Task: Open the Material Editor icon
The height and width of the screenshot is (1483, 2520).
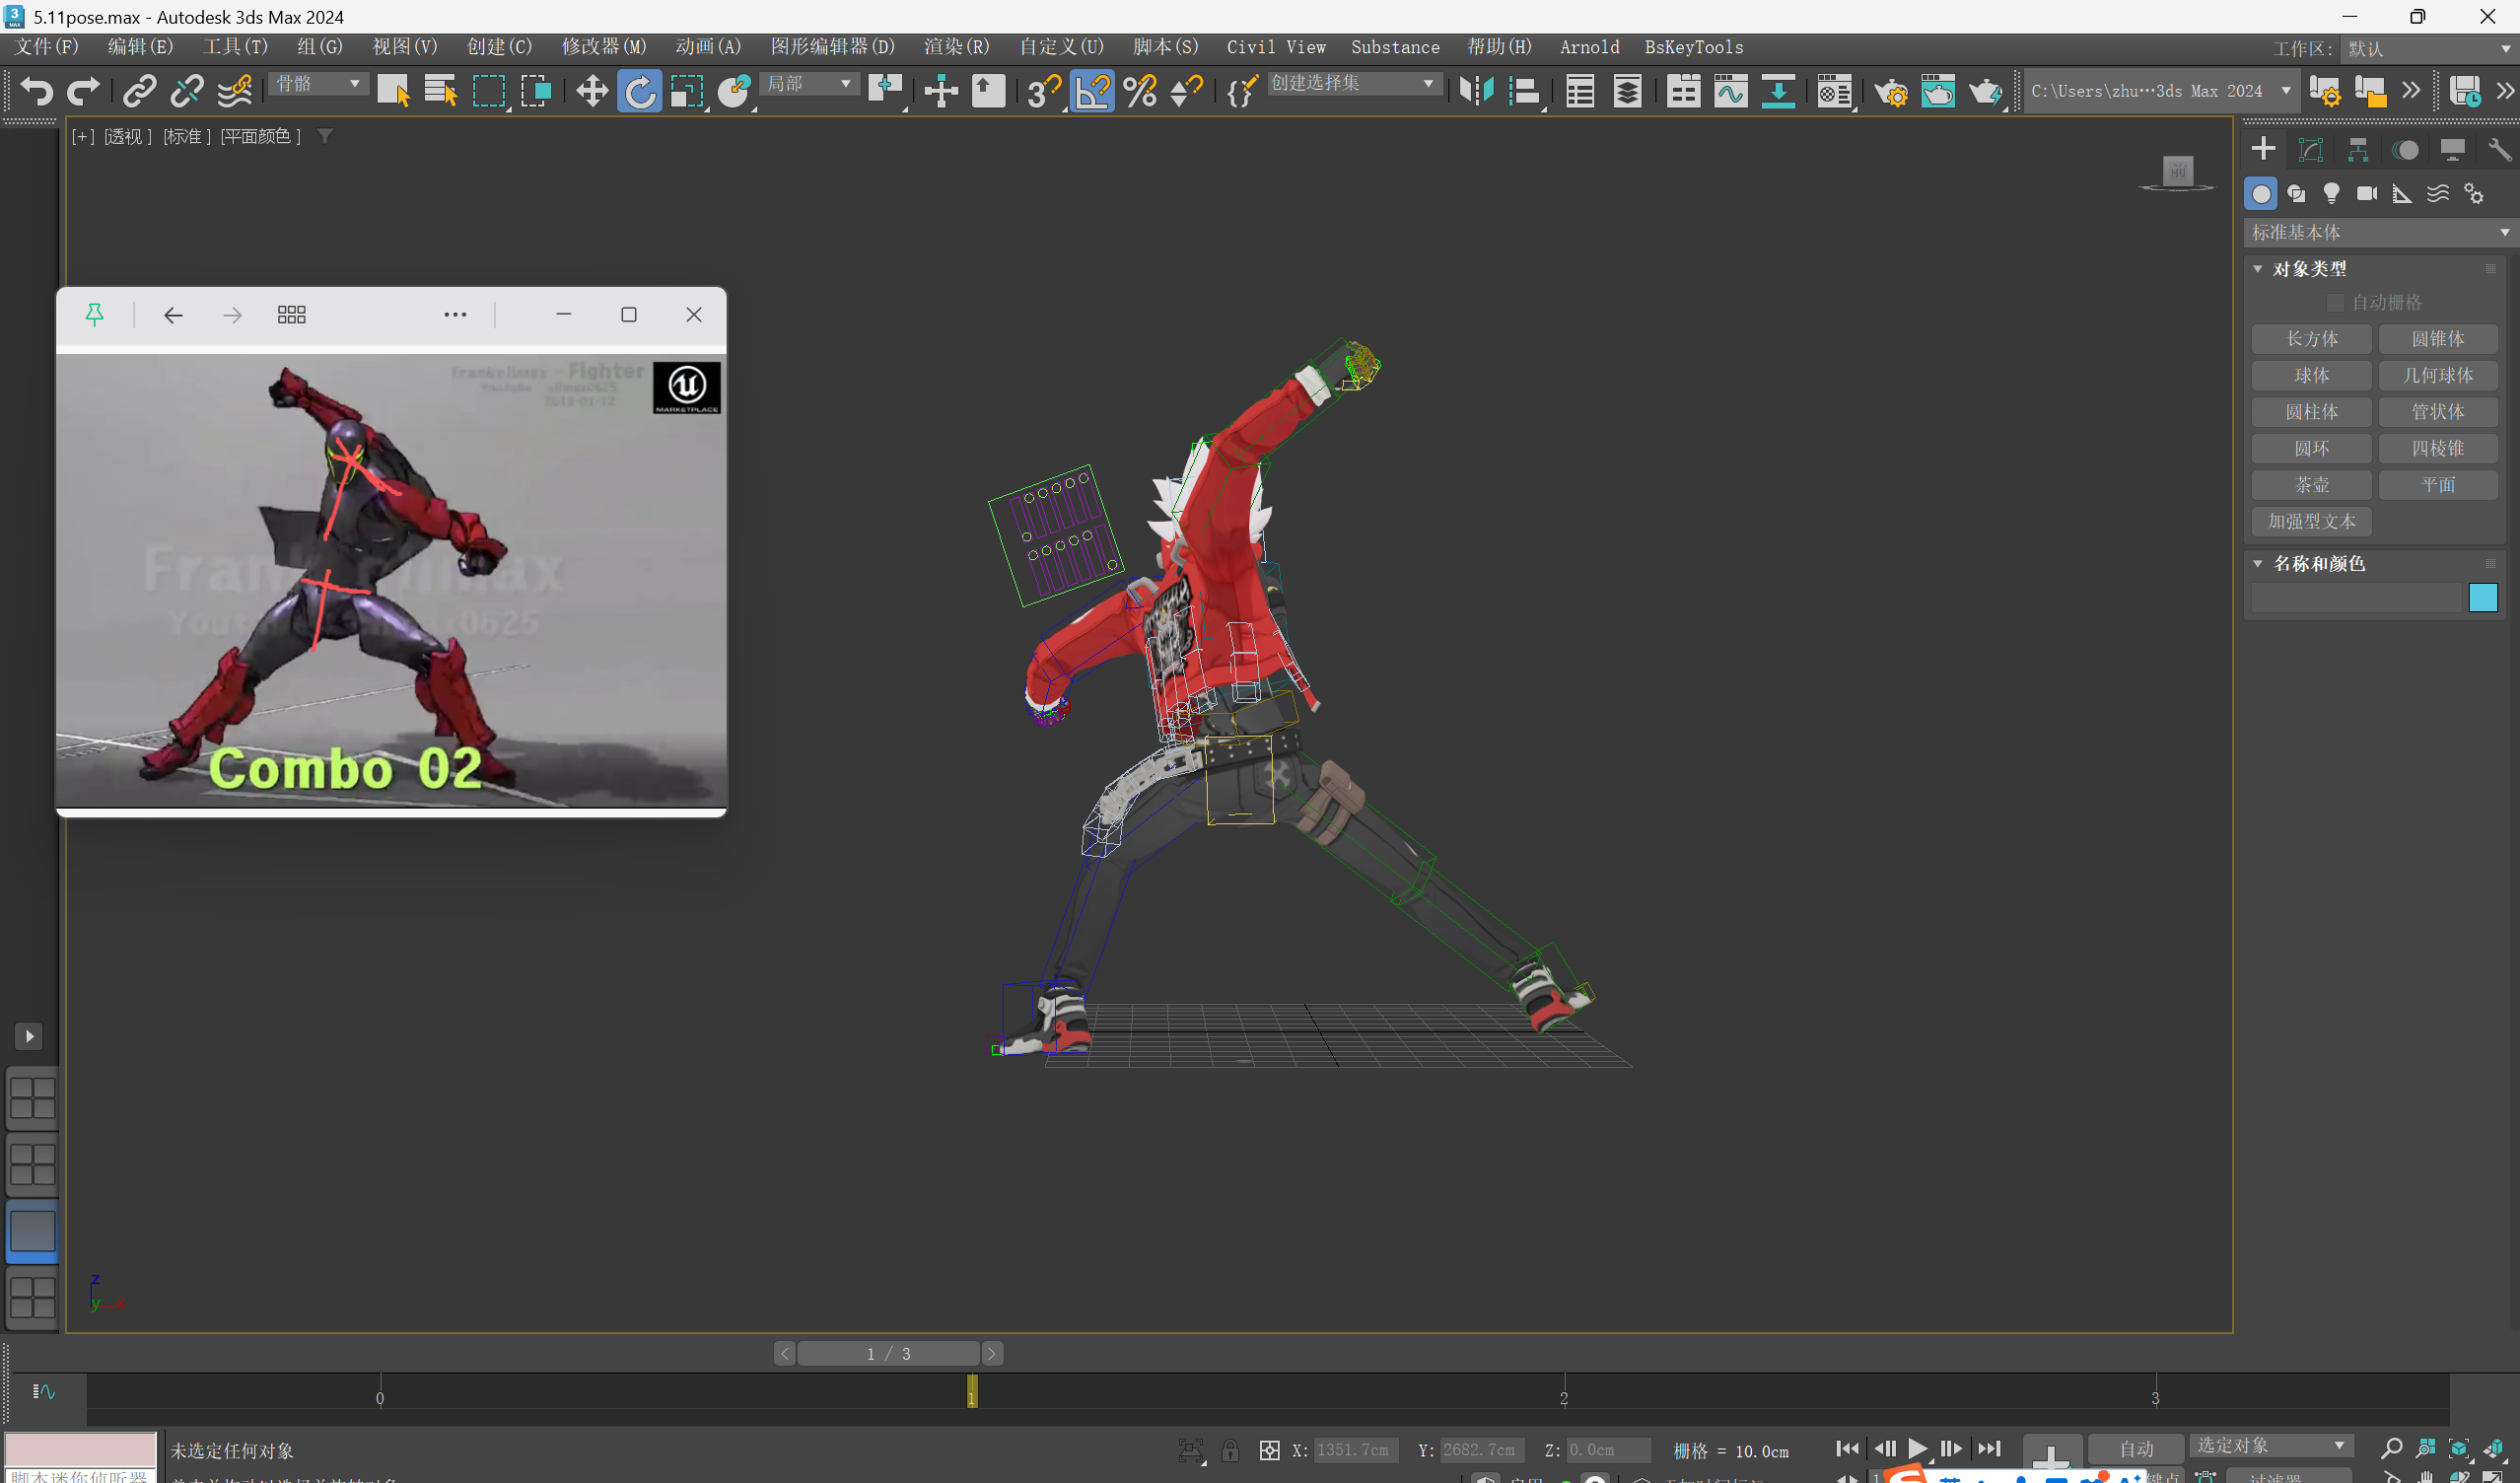Action: click(x=1834, y=91)
